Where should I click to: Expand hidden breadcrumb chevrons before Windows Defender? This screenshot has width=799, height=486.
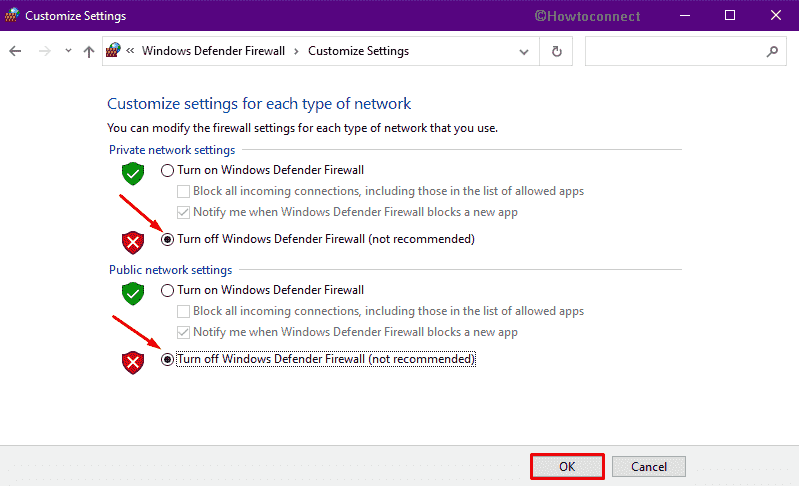tap(130, 50)
